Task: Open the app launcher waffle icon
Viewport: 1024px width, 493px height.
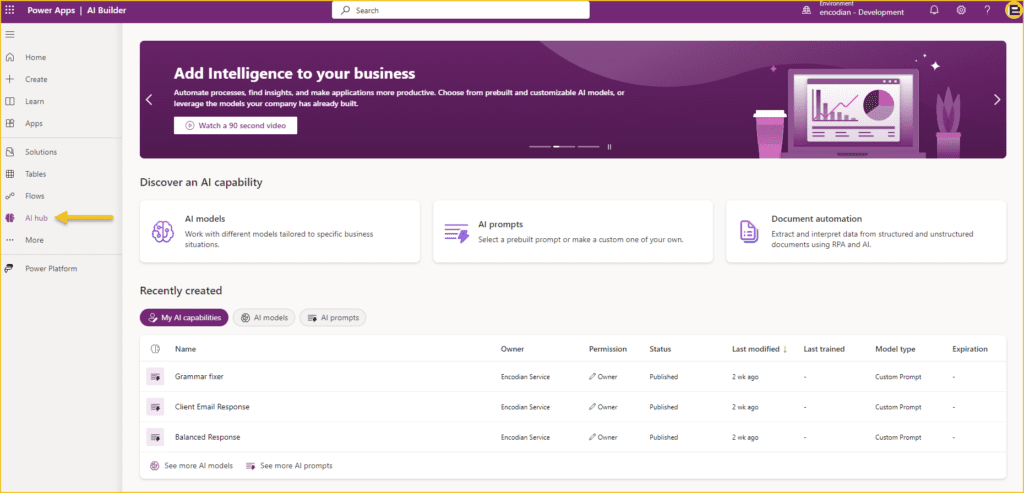Action: (10, 10)
